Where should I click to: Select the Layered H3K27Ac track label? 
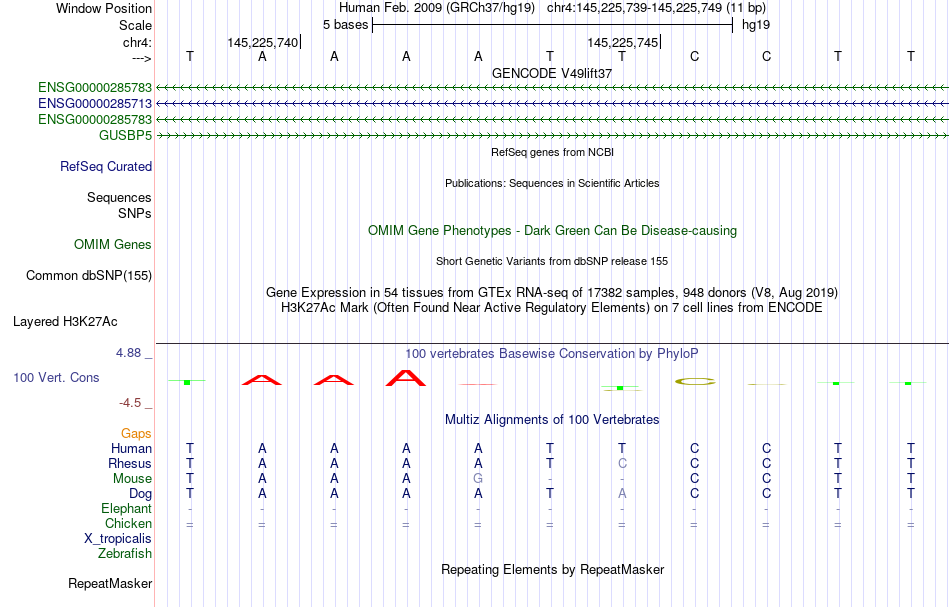tap(65, 322)
